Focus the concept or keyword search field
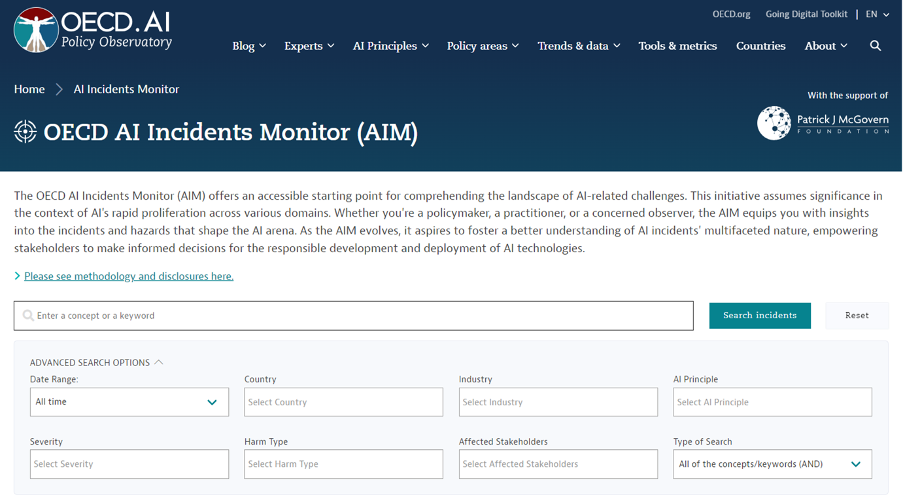 (x=353, y=315)
